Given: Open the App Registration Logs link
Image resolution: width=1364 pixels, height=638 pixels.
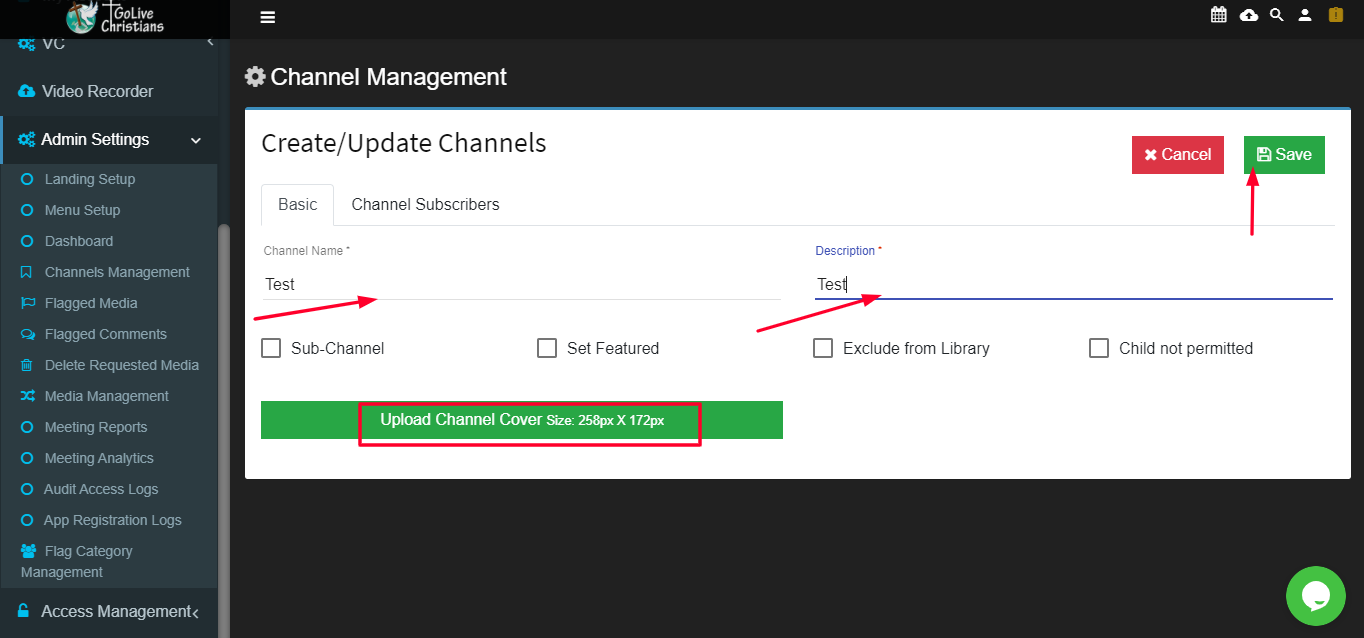Looking at the screenshot, I should (113, 520).
